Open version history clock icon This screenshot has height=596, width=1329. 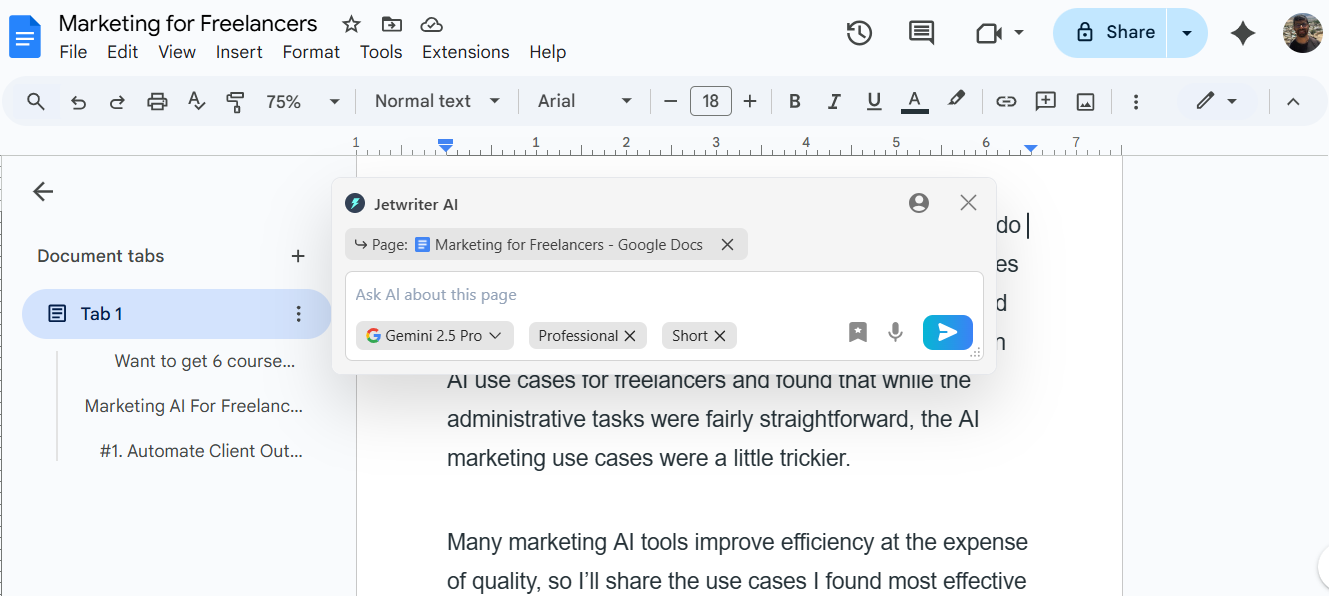pos(859,33)
